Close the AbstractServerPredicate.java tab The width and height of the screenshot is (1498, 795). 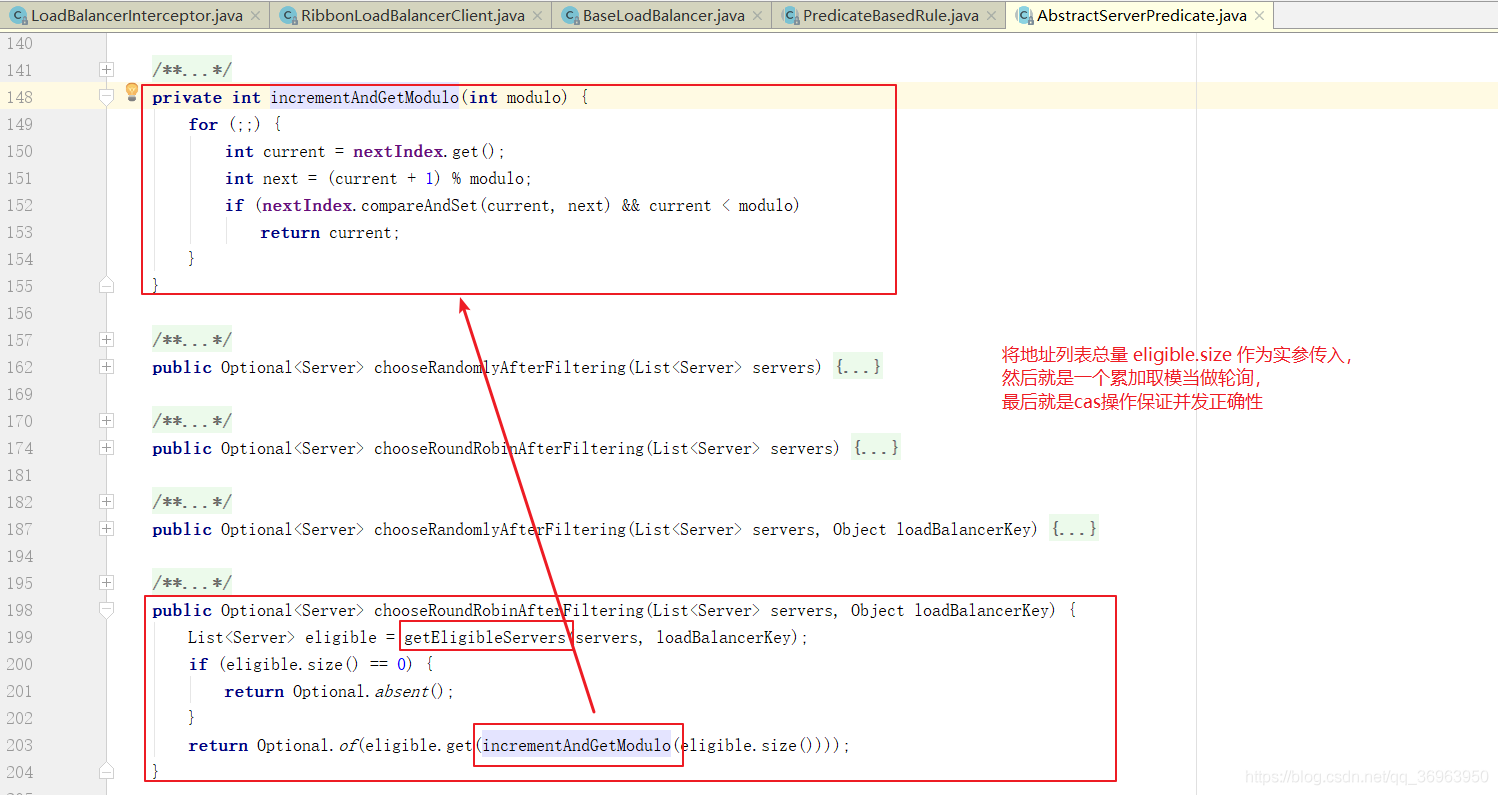click(x=1259, y=16)
